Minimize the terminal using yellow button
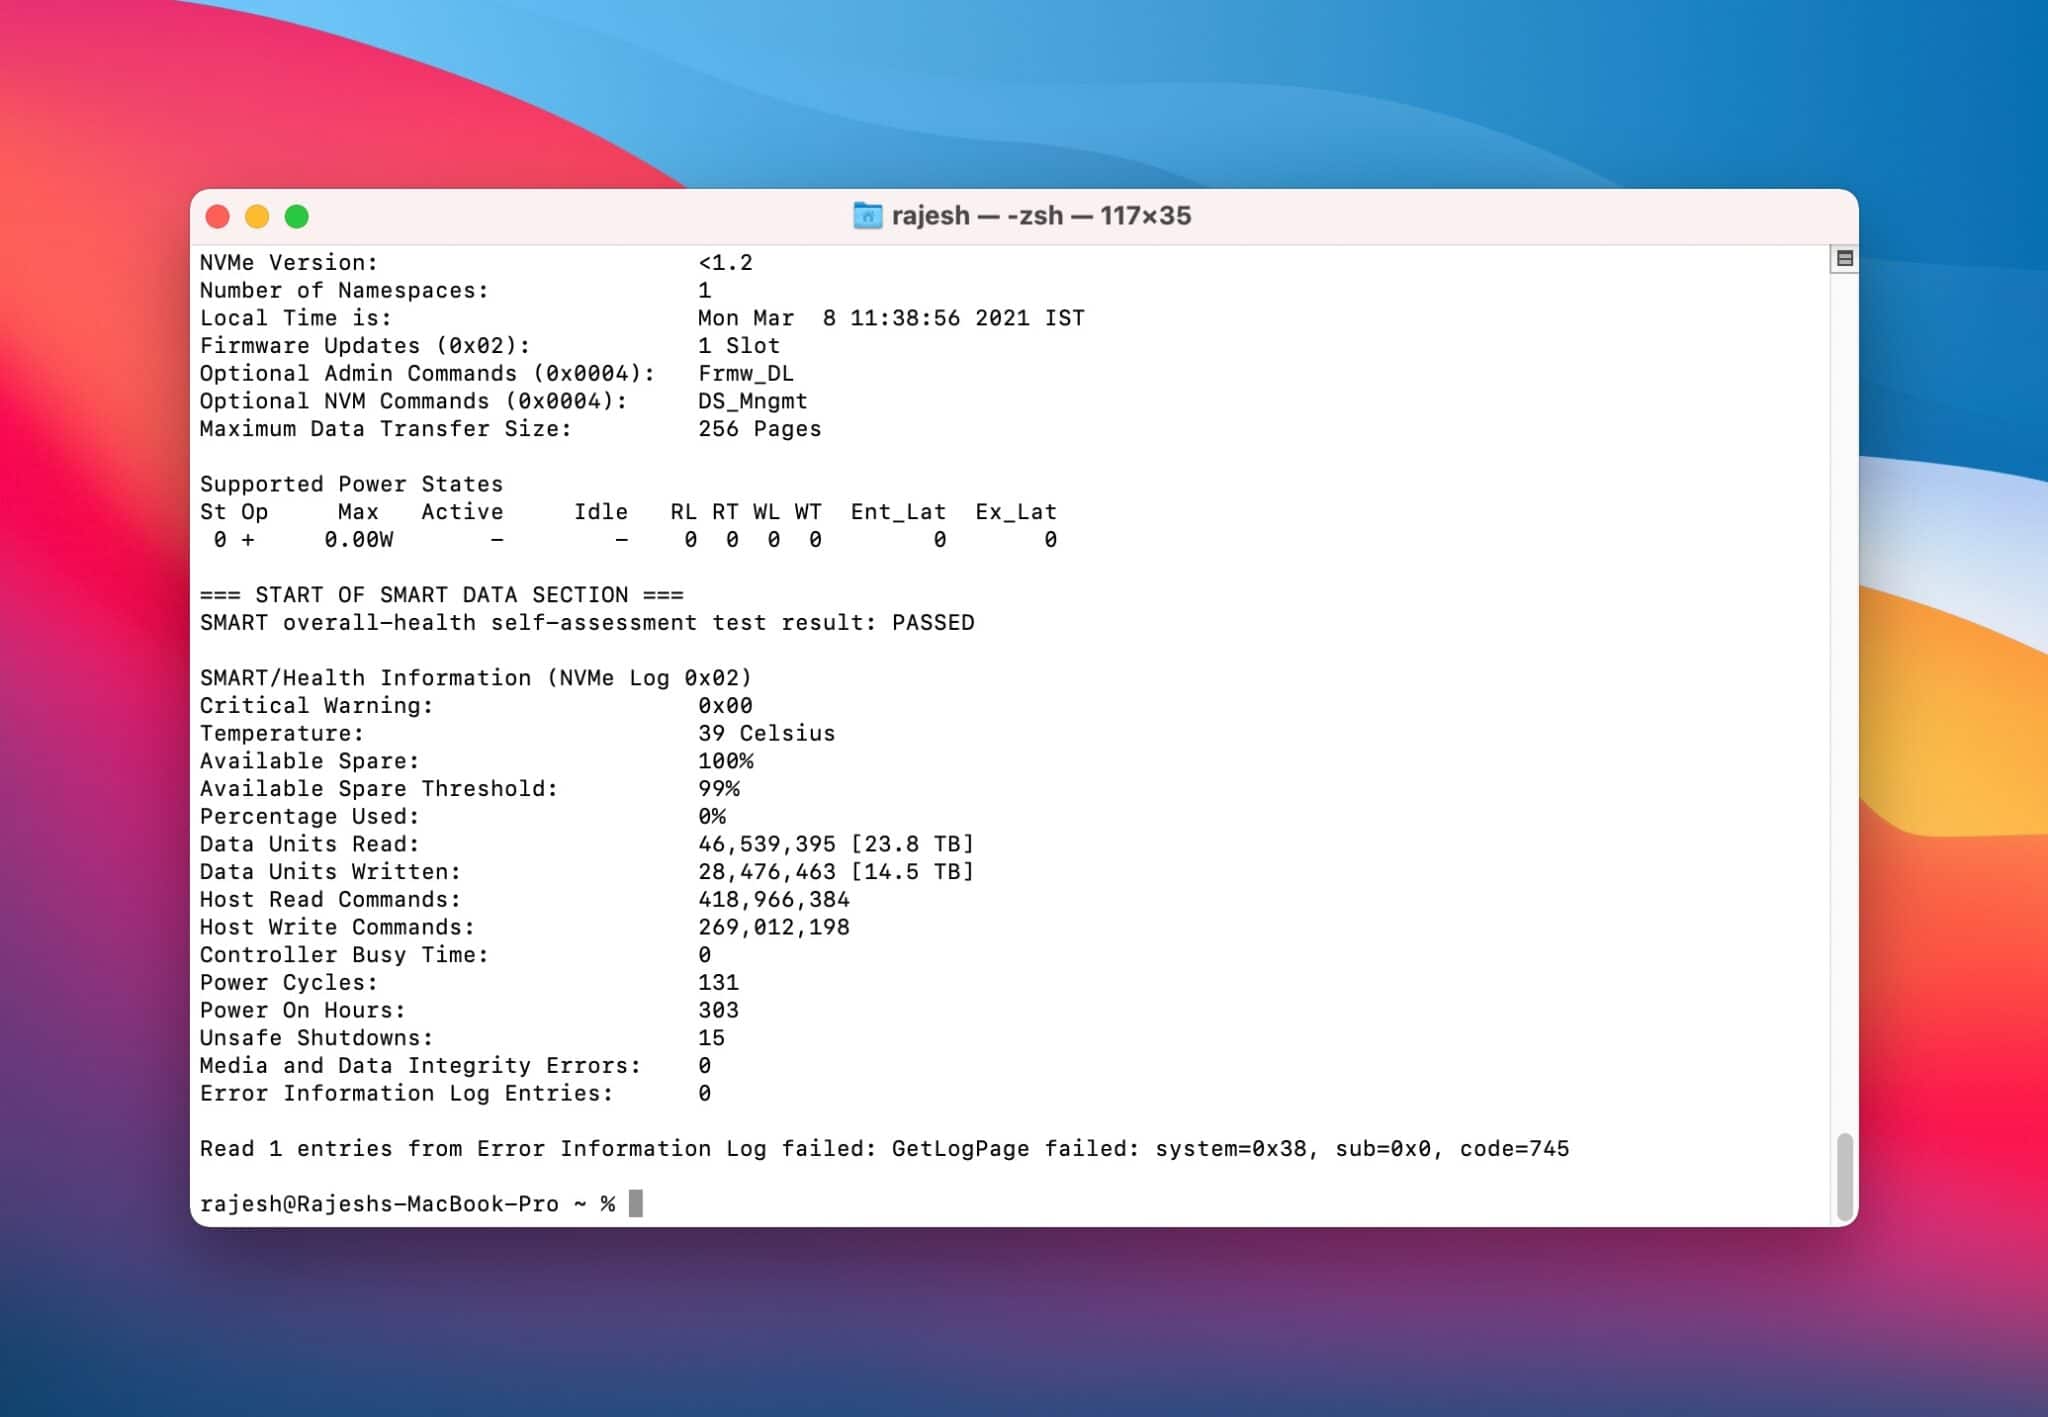The image size is (2048, 1417). [257, 217]
